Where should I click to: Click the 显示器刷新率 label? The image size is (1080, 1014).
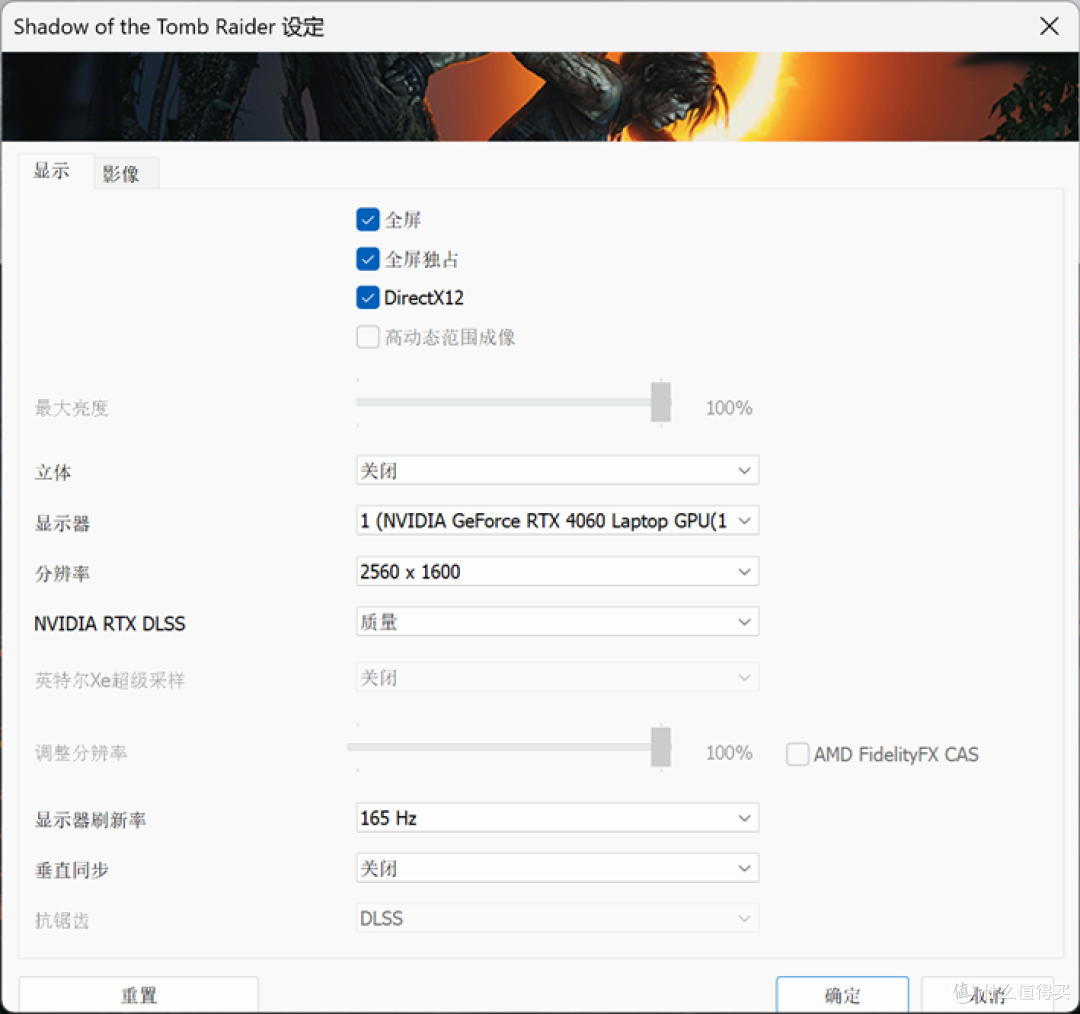pos(90,820)
